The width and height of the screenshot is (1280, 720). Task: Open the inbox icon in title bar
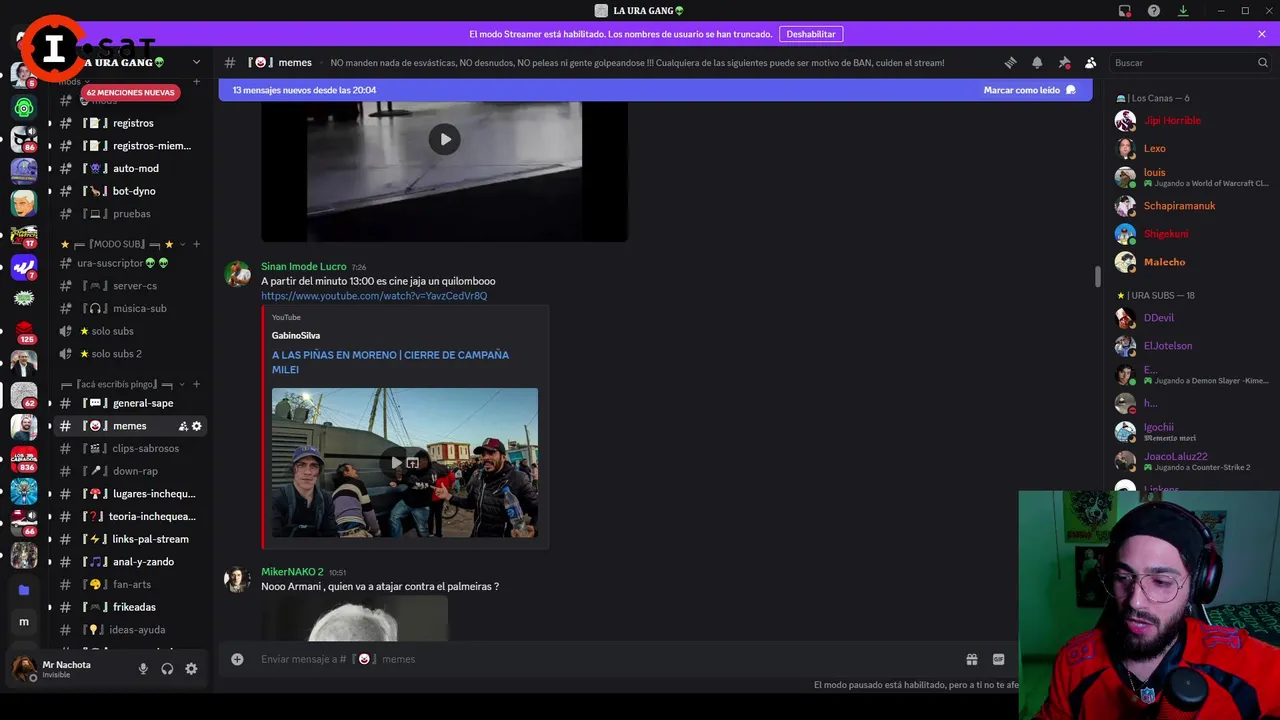[x=1125, y=10]
